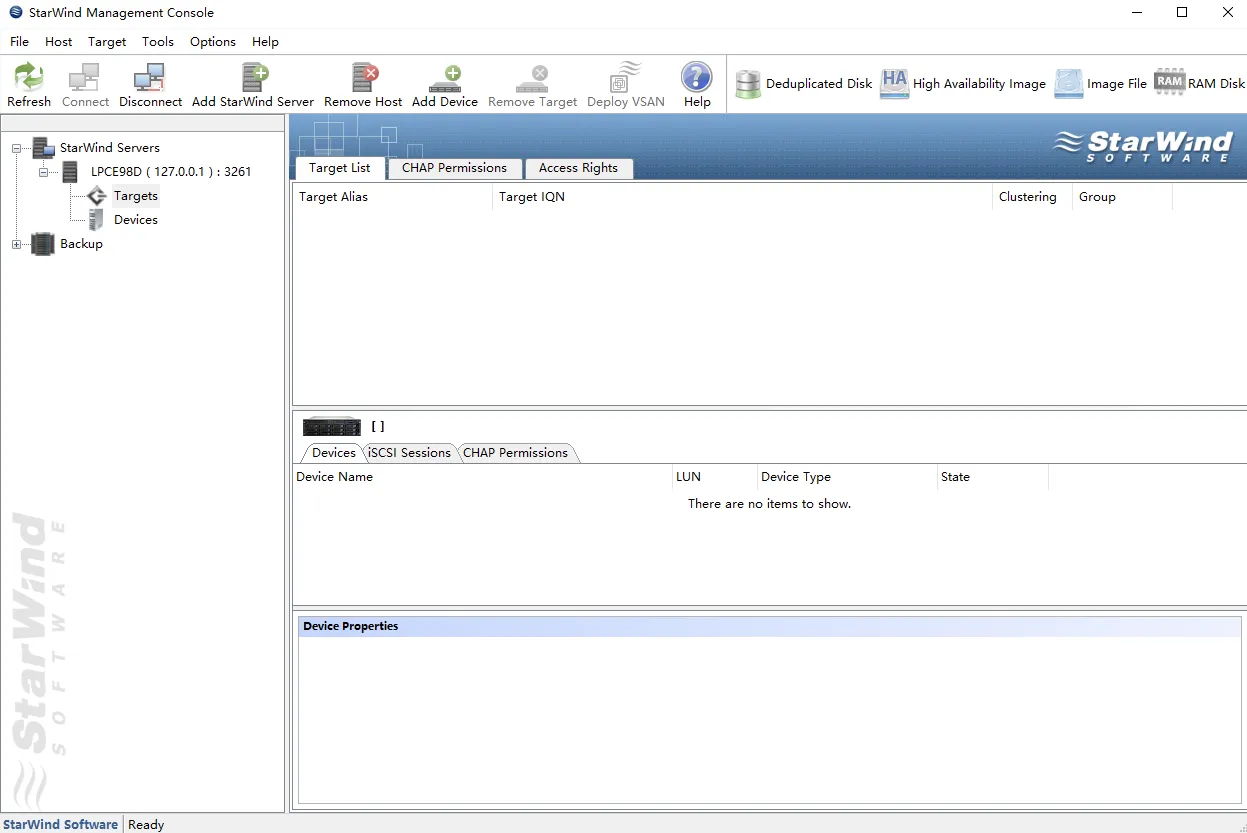Select the Add Device toolbar icon
Image resolution: width=1247 pixels, height=833 pixels.
444,84
